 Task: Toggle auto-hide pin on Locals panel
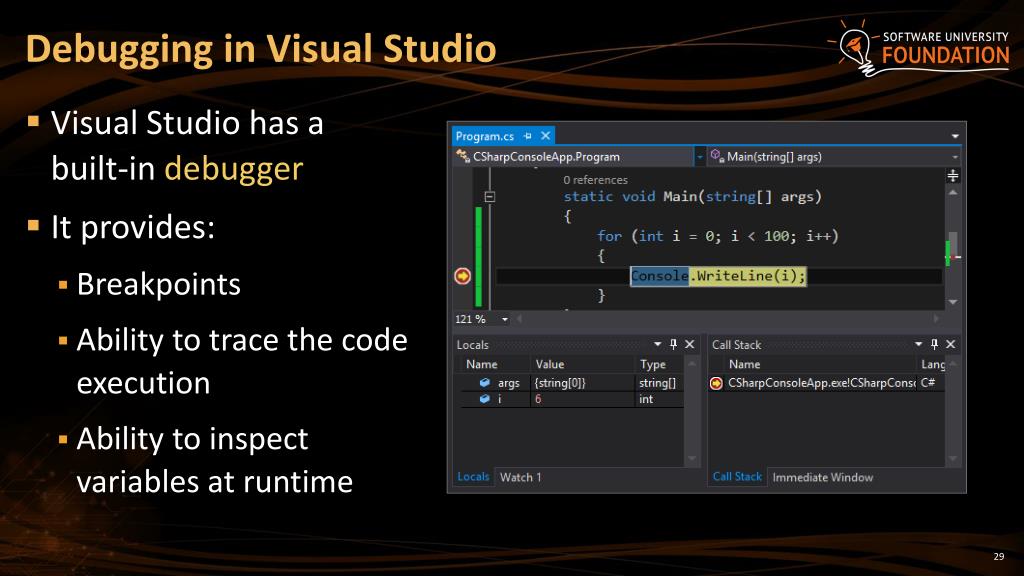tap(673, 344)
